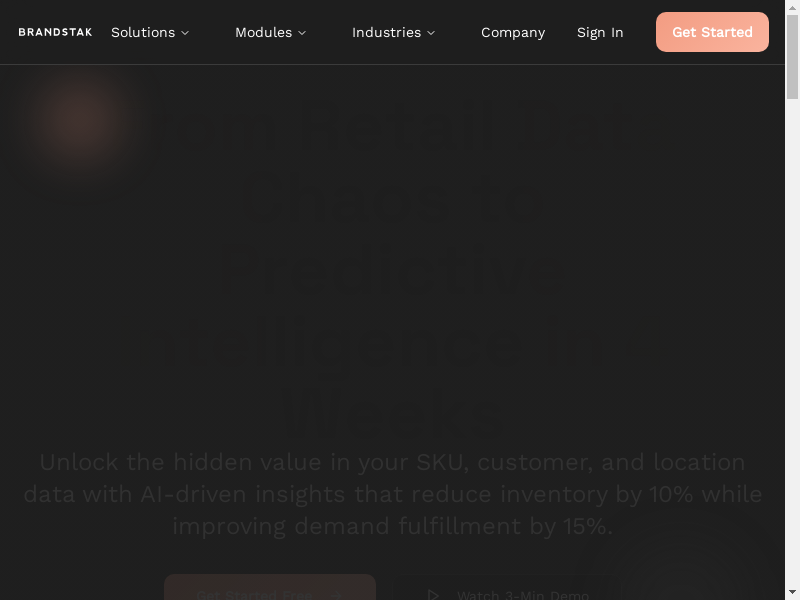
Task: Click the paragraph about SKU, customer, location data
Action: (393, 494)
